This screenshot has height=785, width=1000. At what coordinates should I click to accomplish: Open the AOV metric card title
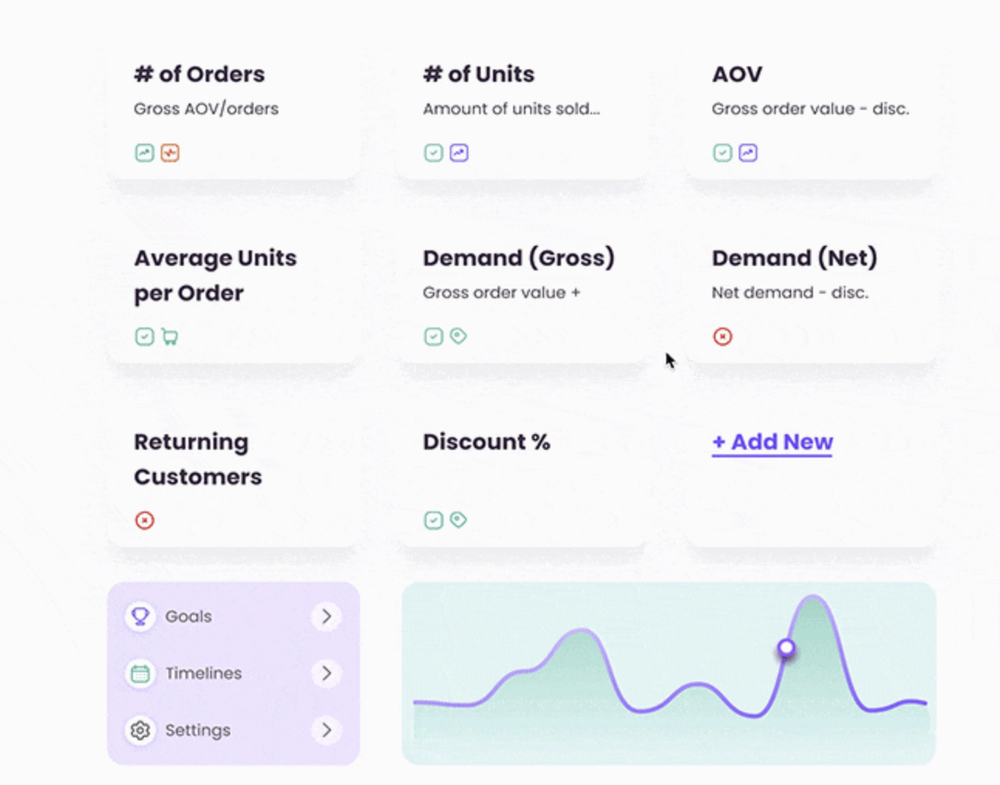(737, 74)
